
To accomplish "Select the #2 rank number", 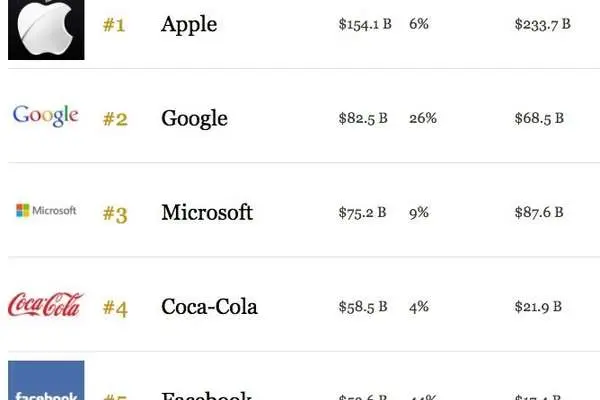I will click(x=115, y=119).
